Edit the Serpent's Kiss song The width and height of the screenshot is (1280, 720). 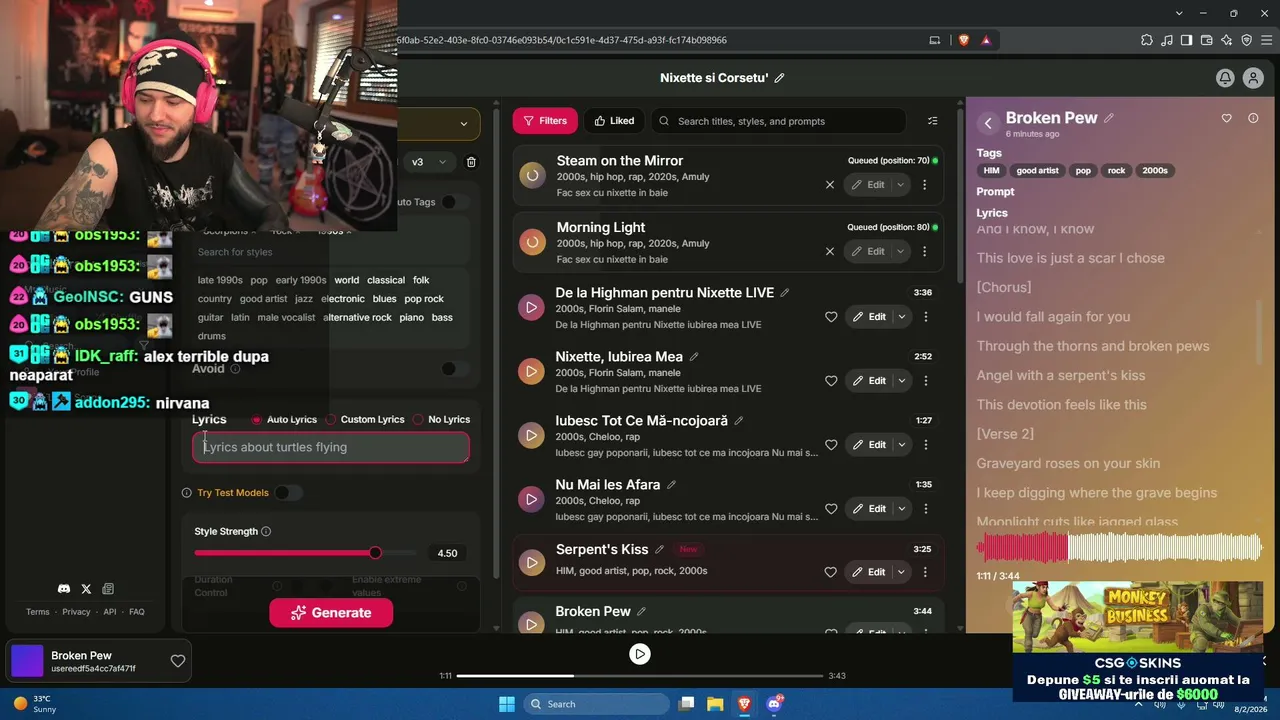(869, 572)
